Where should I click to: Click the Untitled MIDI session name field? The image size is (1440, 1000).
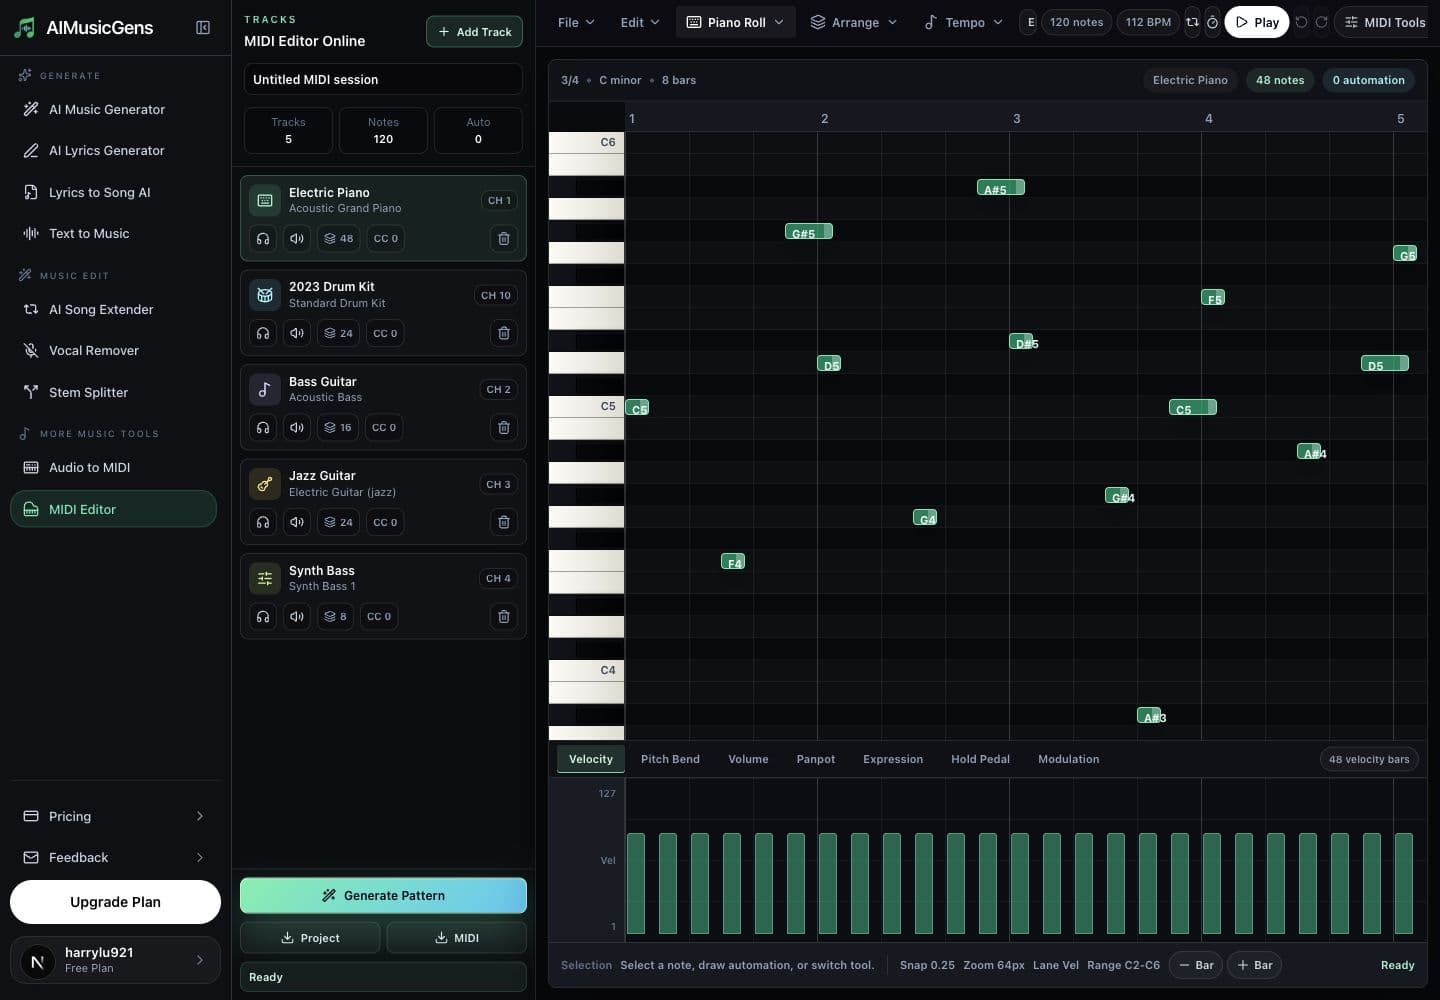(383, 79)
